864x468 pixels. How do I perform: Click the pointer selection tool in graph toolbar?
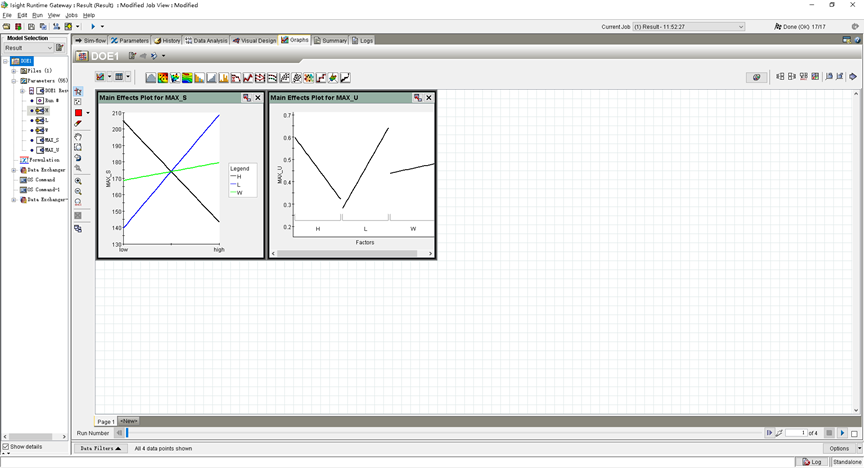78,91
